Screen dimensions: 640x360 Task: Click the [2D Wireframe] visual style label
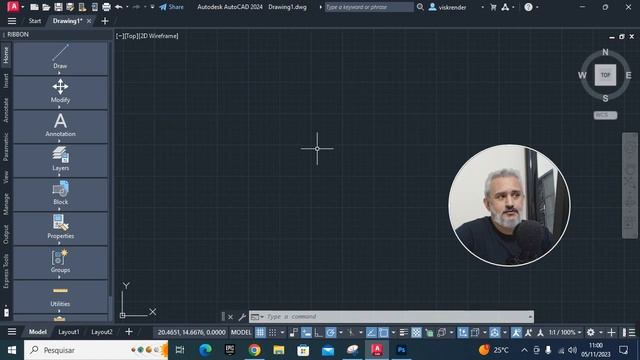(x=159, y=36)
